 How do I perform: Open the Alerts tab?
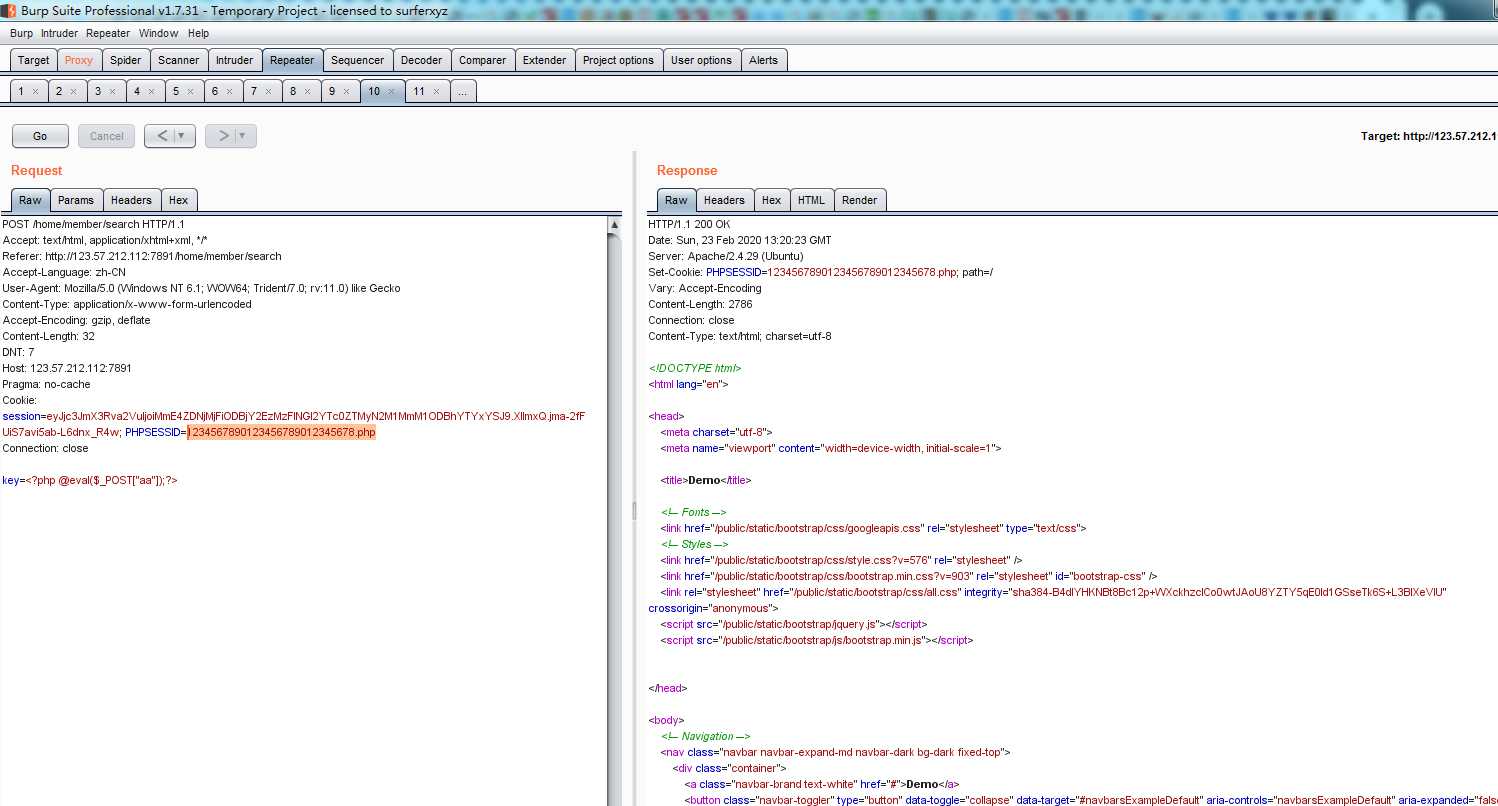click(x=763, y=60)
